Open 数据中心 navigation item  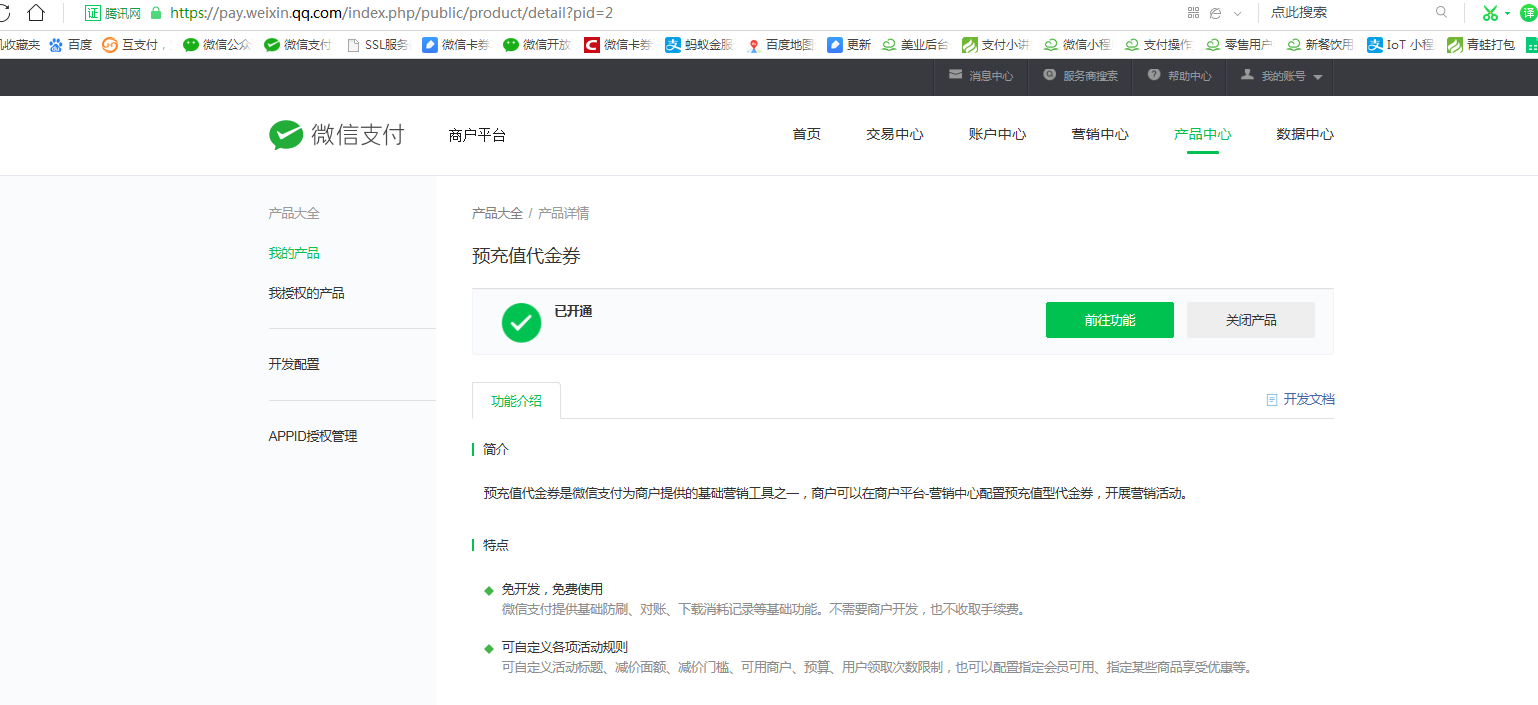pos(1305,134)
